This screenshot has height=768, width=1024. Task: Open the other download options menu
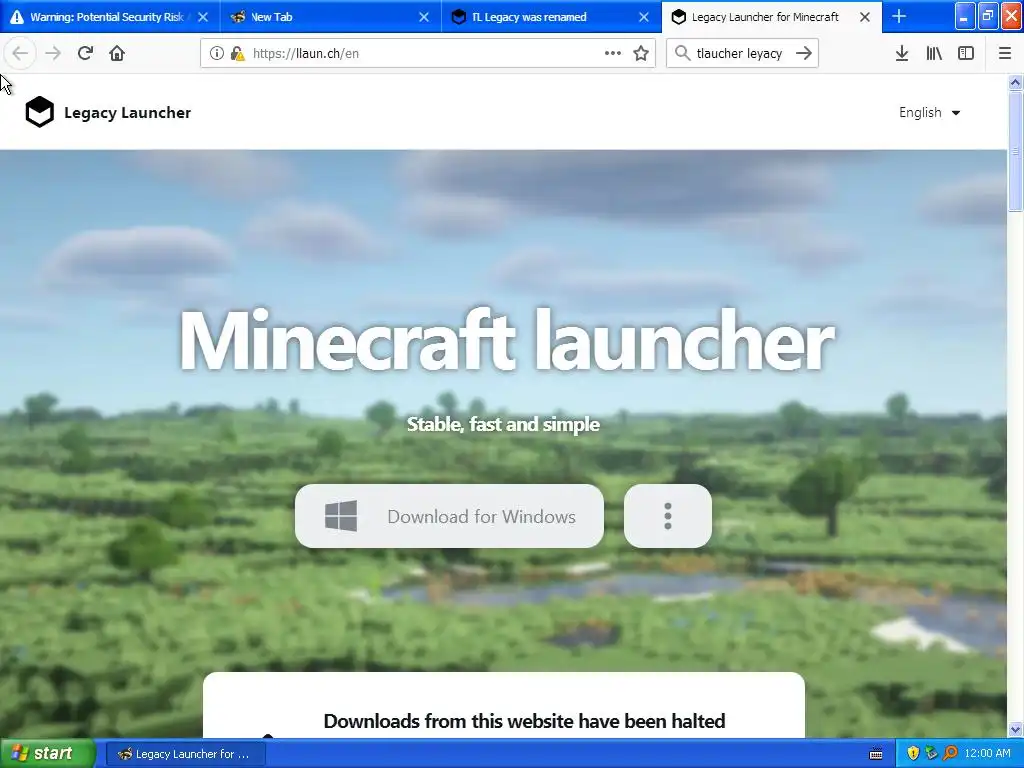pyautogui.click(x=667, y=516)
